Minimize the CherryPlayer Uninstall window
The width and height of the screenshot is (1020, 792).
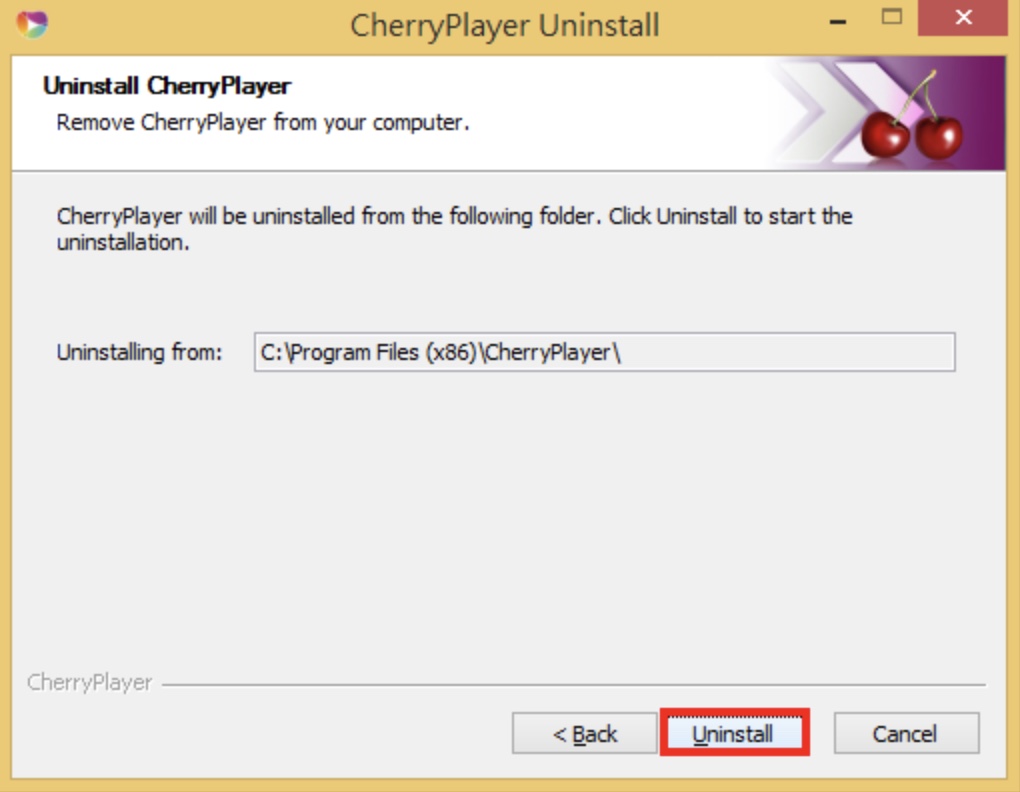[838, 21]
